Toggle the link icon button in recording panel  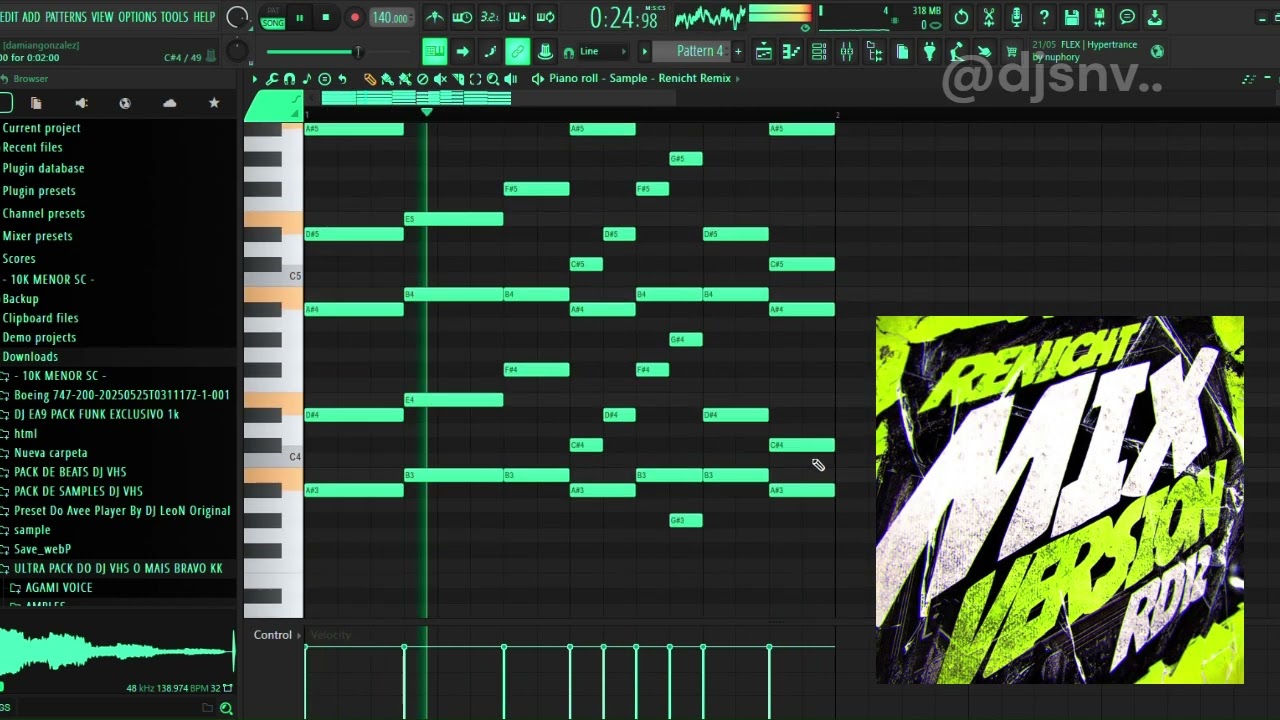pyautogui.click(x=517, y=52)
